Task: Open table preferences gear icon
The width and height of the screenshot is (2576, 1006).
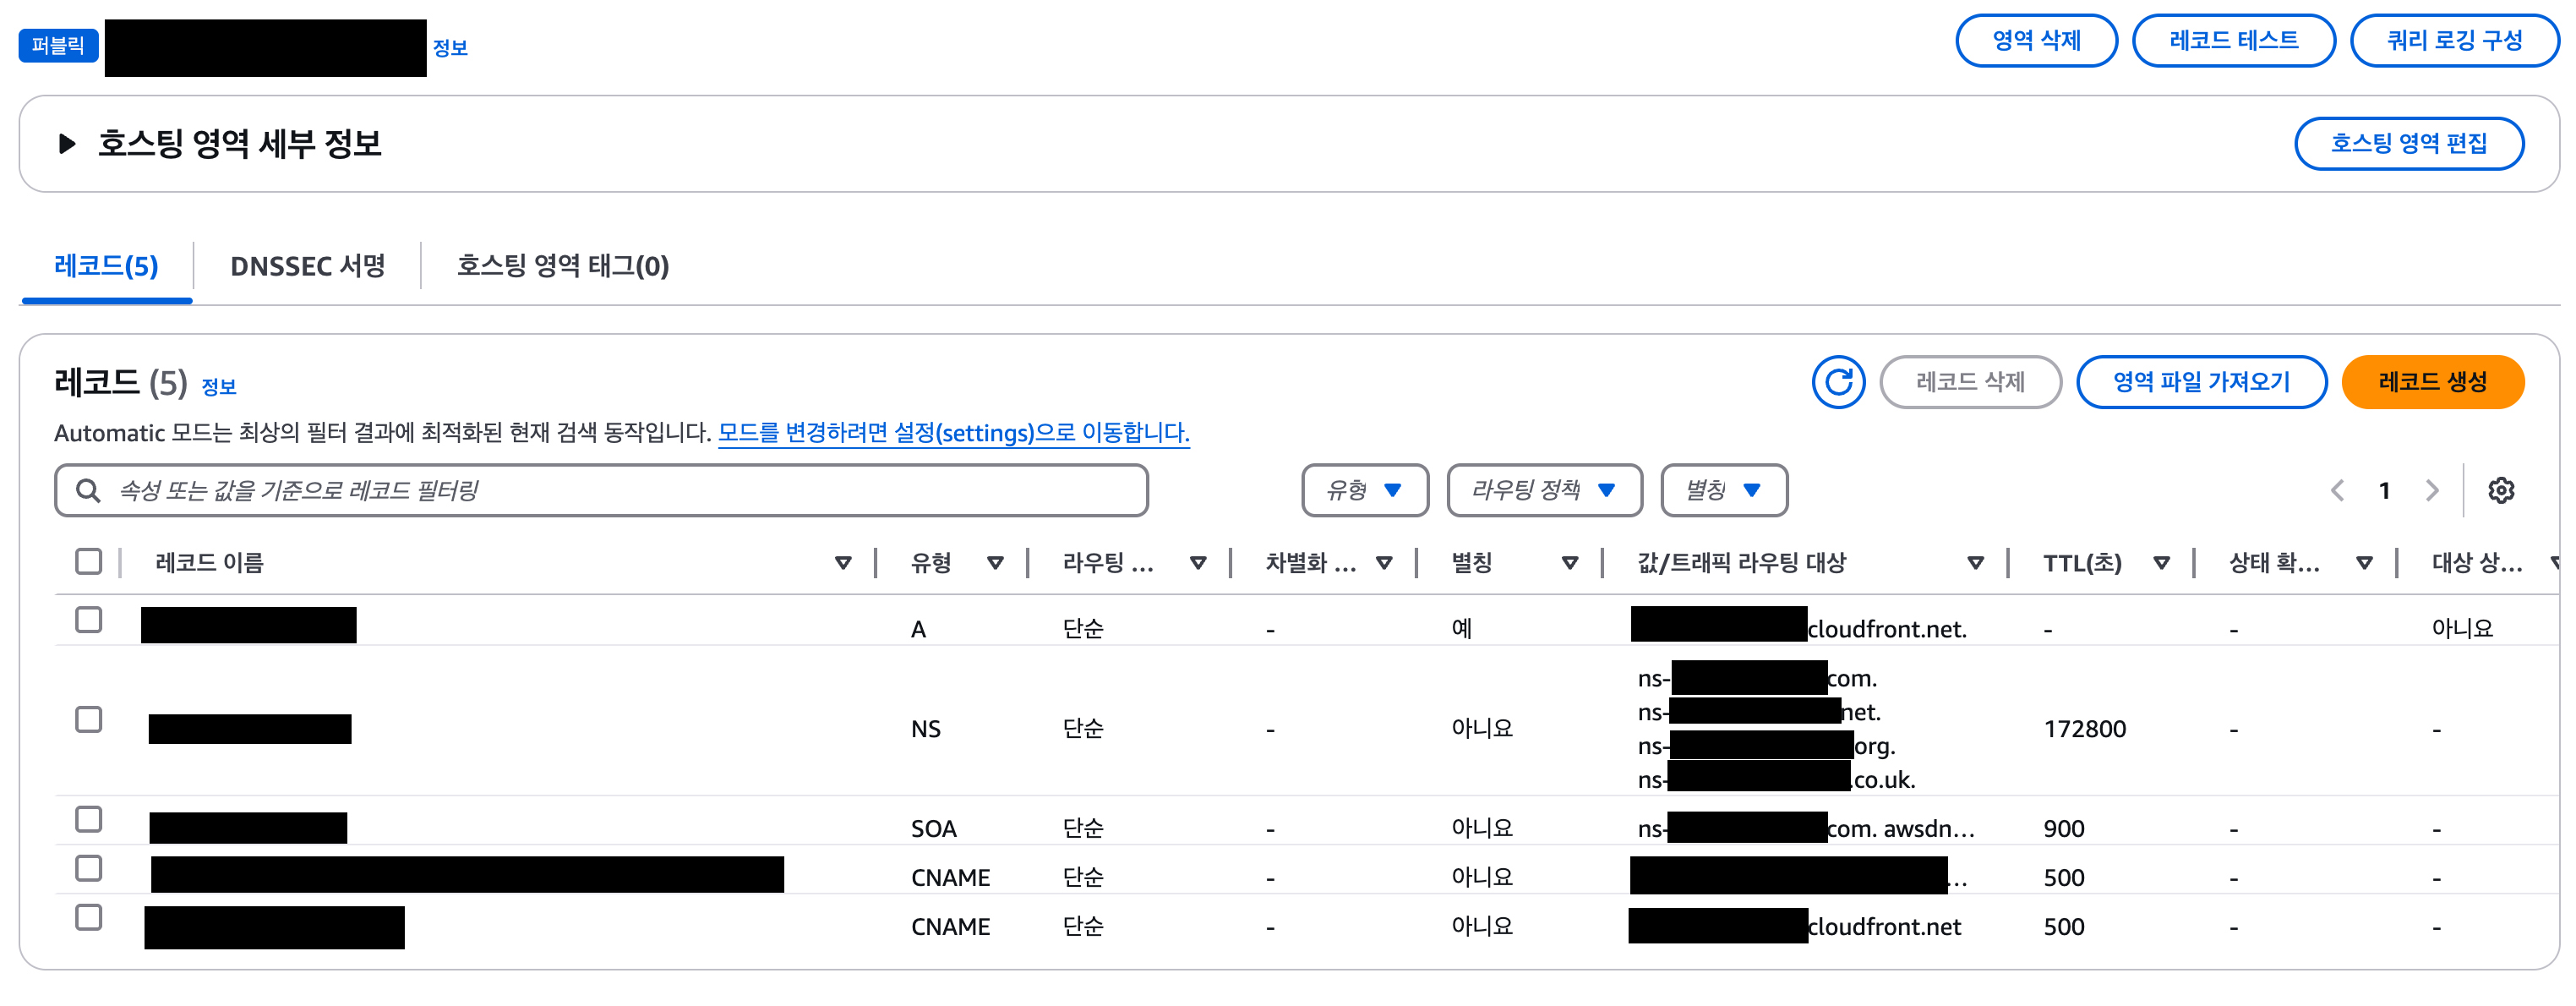Action: (x=2500, y=490)
